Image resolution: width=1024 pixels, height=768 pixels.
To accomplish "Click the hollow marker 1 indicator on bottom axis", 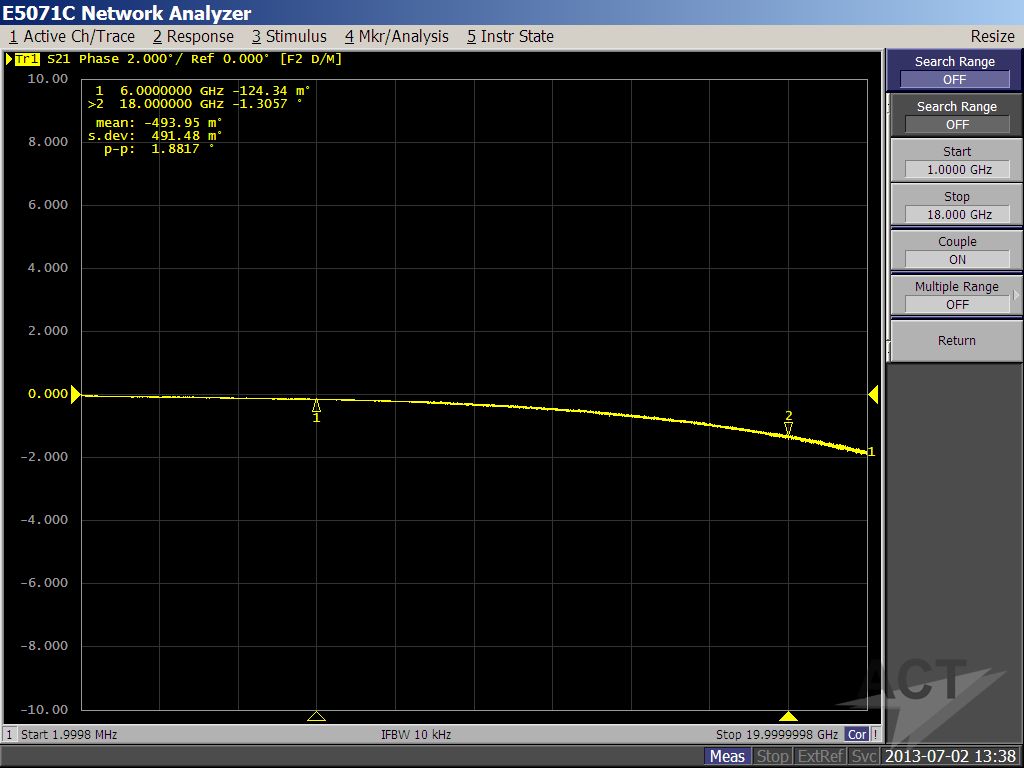I will (316, 716).
